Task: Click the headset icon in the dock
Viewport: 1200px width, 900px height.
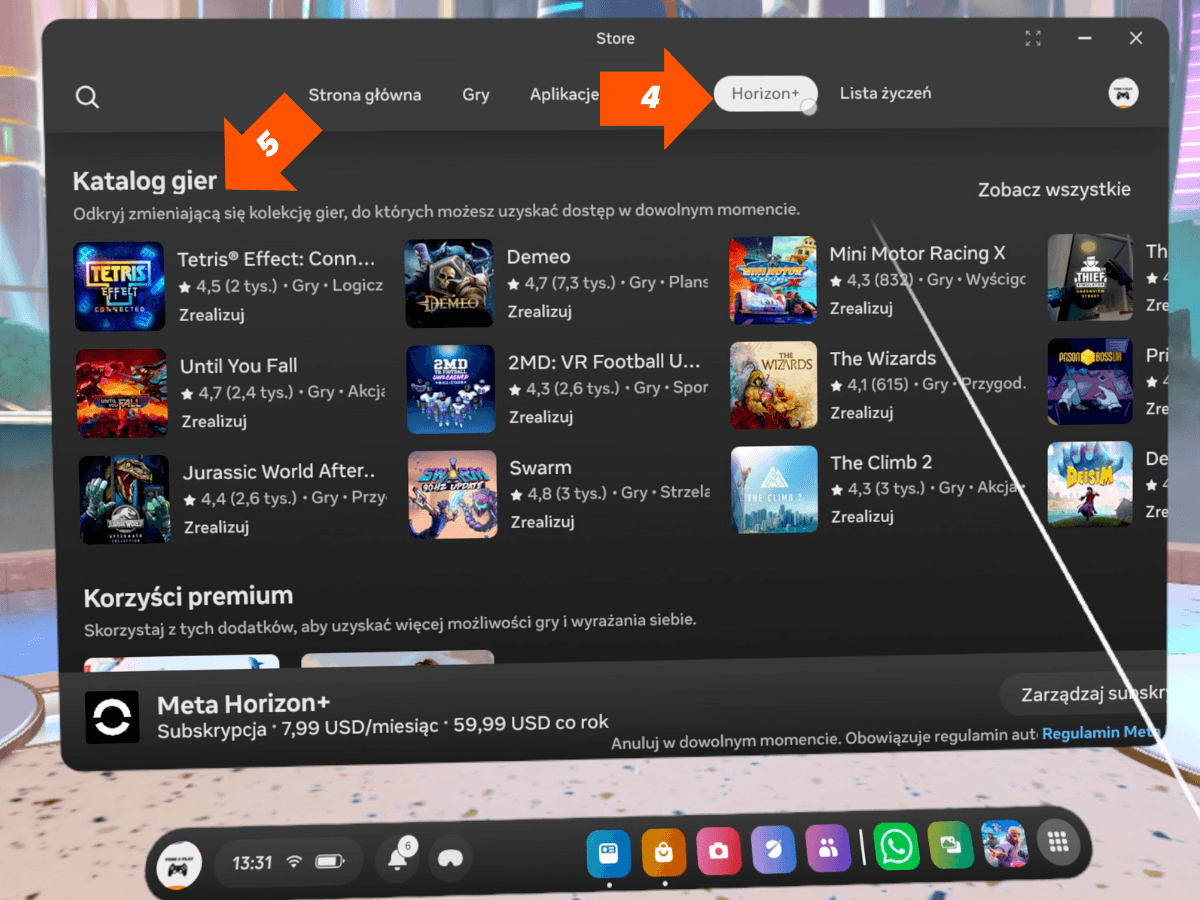Action: tap(451, 858)
